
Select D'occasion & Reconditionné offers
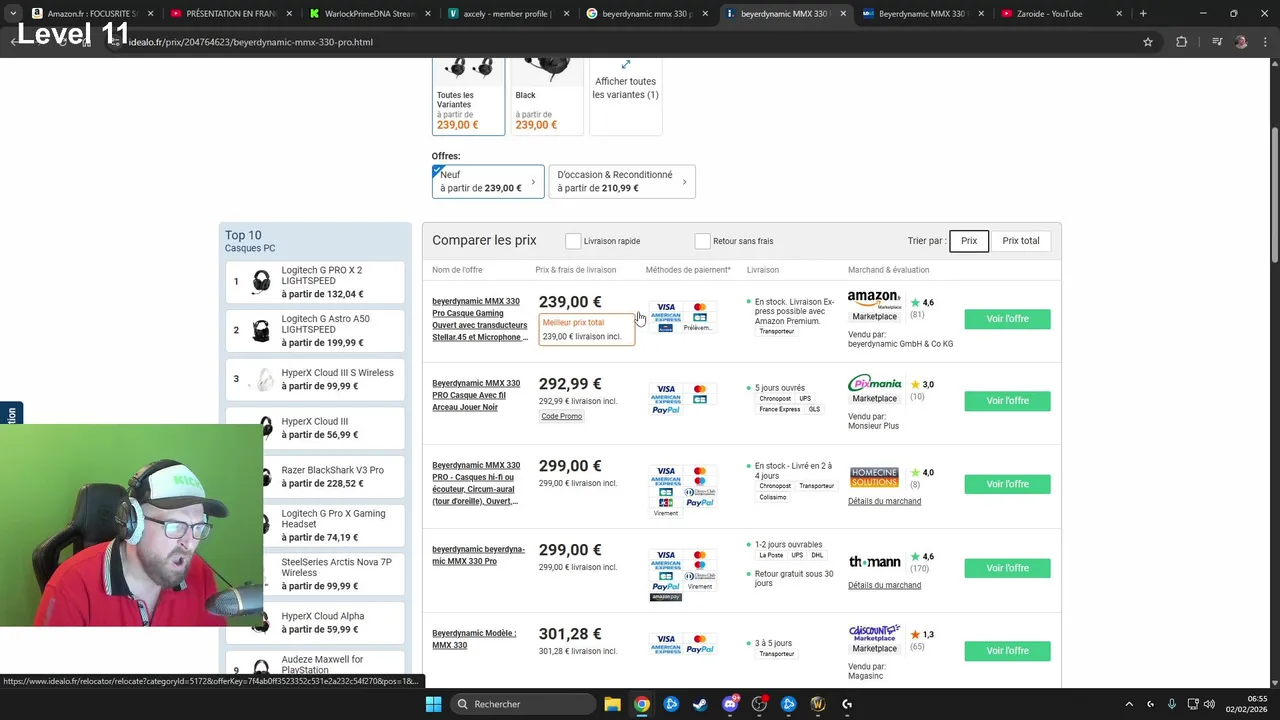pos(622,181)
